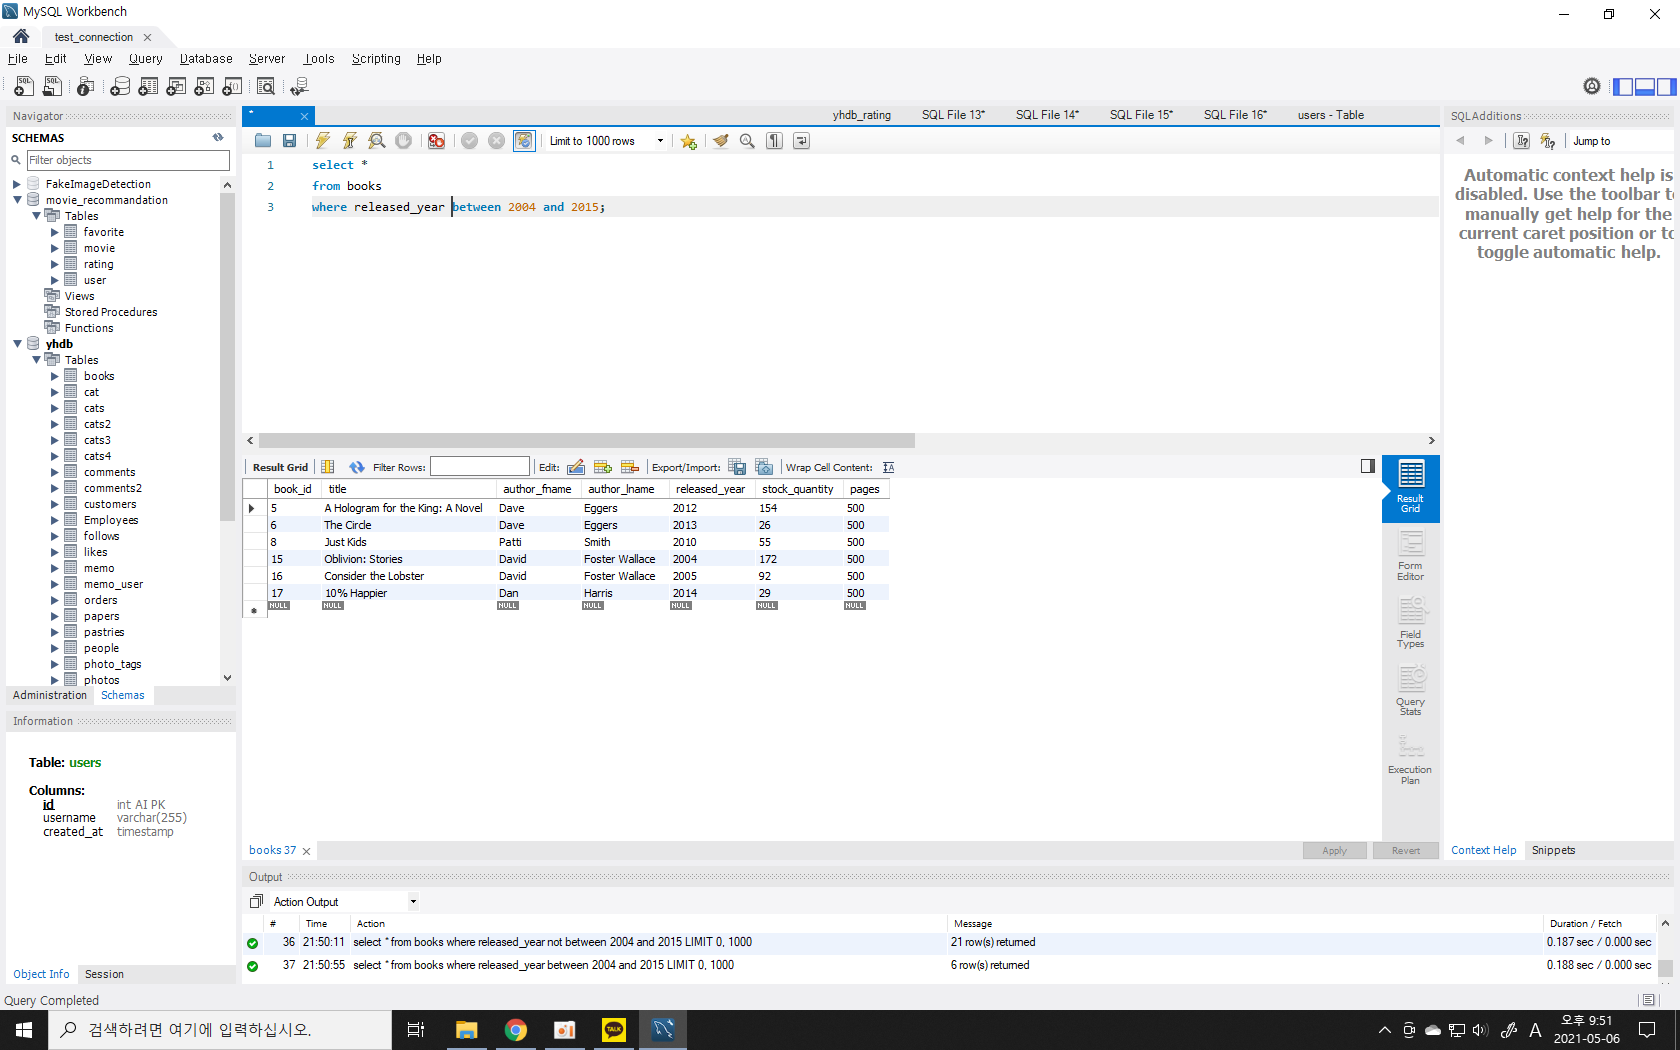1680x1050 pixels.
Task: Switch to yhdb_rating tab
Action: point(861,115)
